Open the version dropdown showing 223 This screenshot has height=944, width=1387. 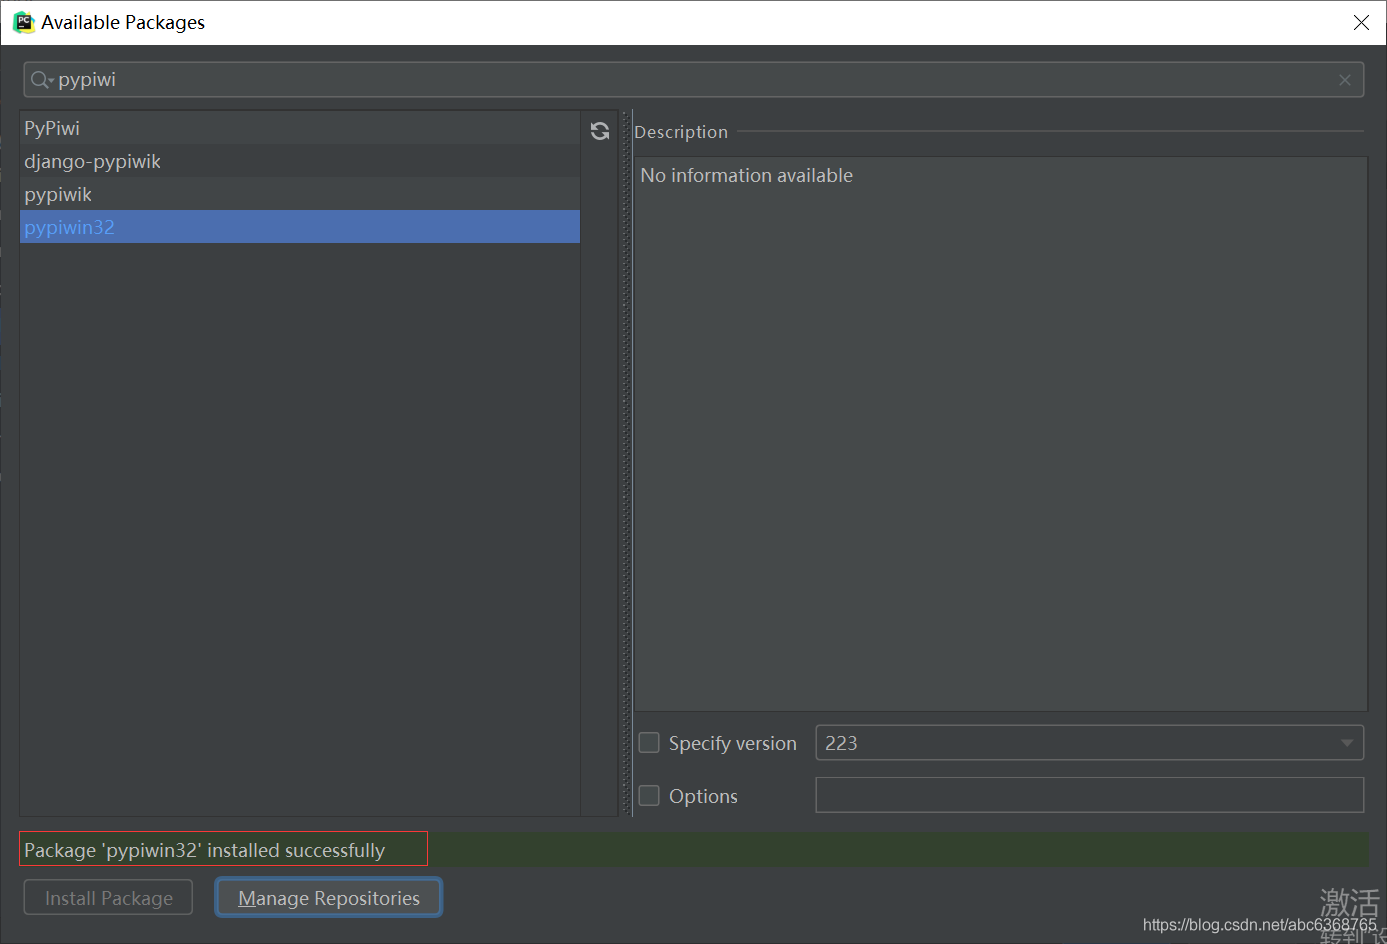click(x=1346, y=743)
